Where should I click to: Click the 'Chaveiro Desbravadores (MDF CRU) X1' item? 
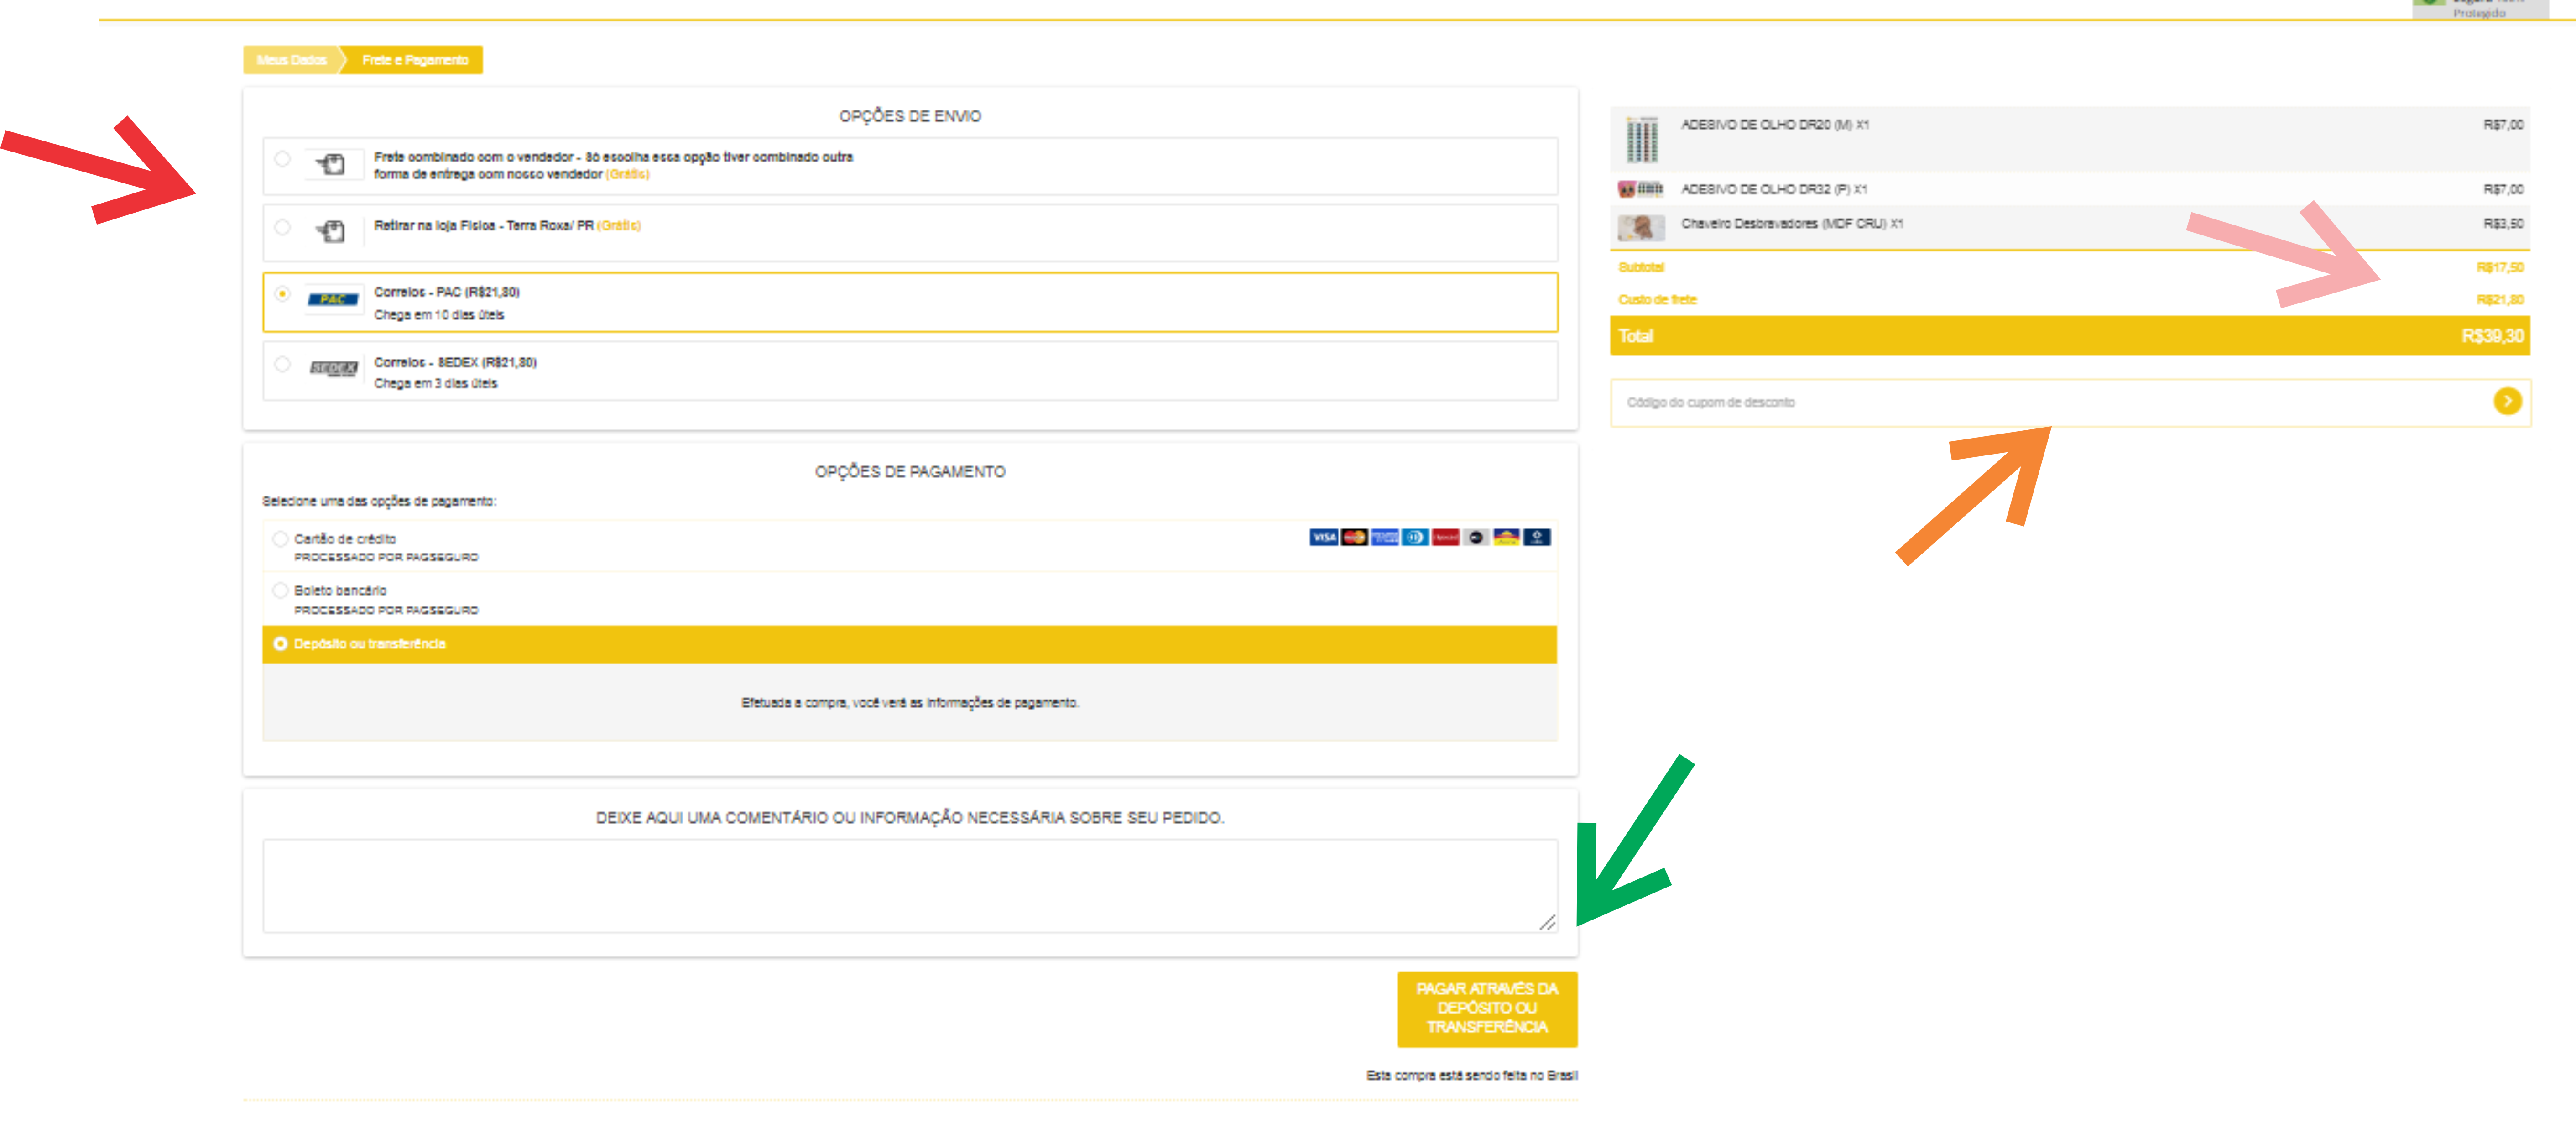pyautogui.click(x=1792, y=224)
